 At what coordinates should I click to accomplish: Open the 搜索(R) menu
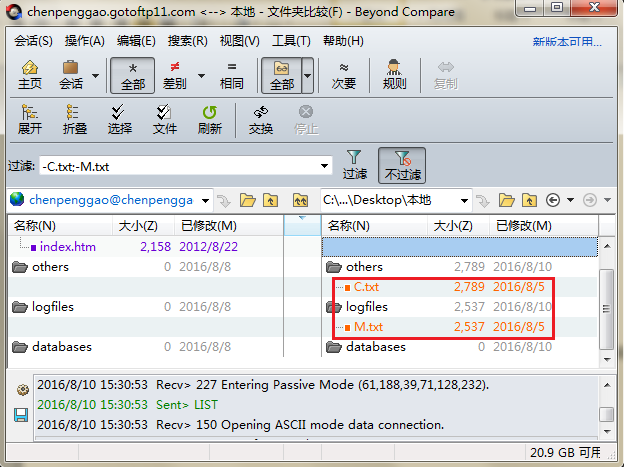187,41
